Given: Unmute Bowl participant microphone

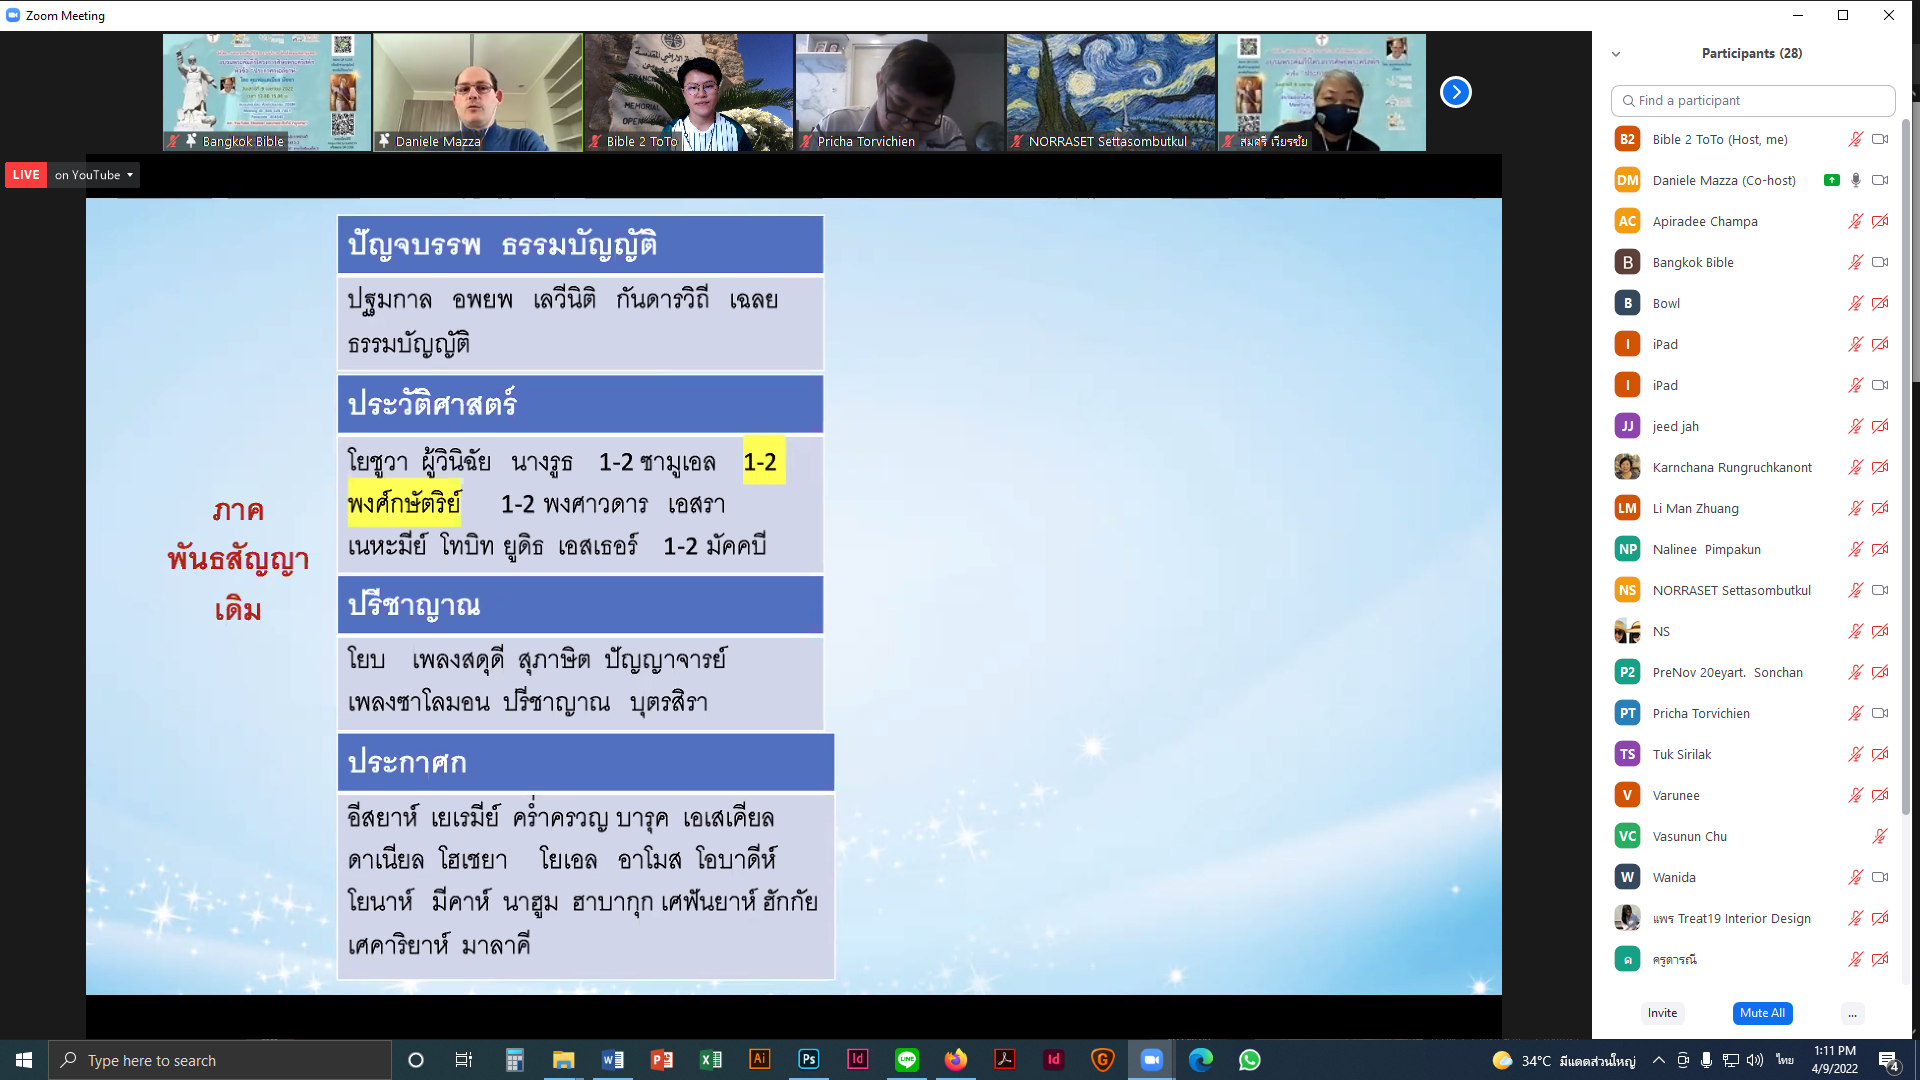Looking at the screenshot, I should (x=1855, y=303).
